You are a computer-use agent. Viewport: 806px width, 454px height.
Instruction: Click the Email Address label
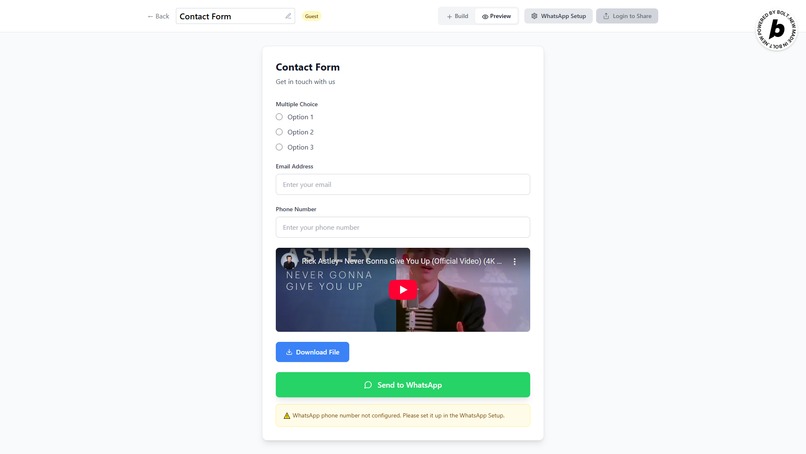tap(294, 166)
